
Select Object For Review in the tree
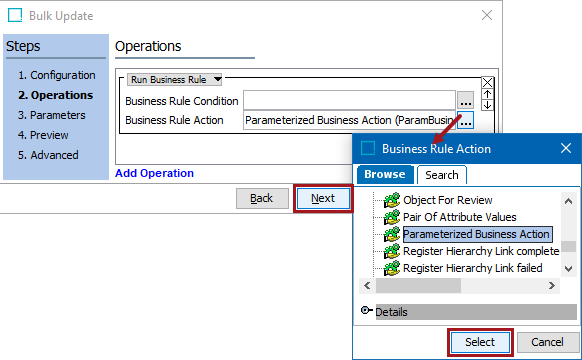coord(448,200)
